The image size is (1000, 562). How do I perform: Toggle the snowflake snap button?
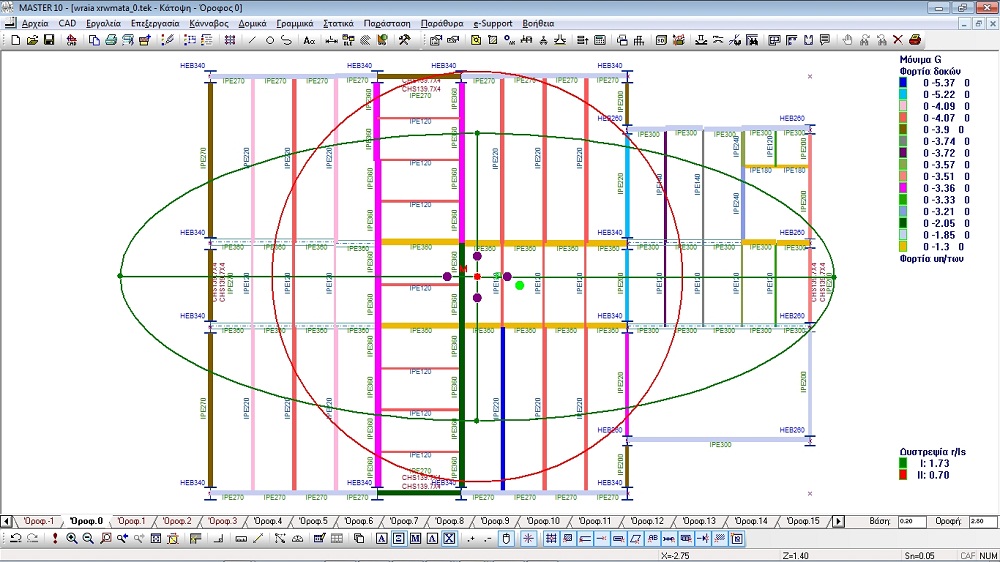528,538
